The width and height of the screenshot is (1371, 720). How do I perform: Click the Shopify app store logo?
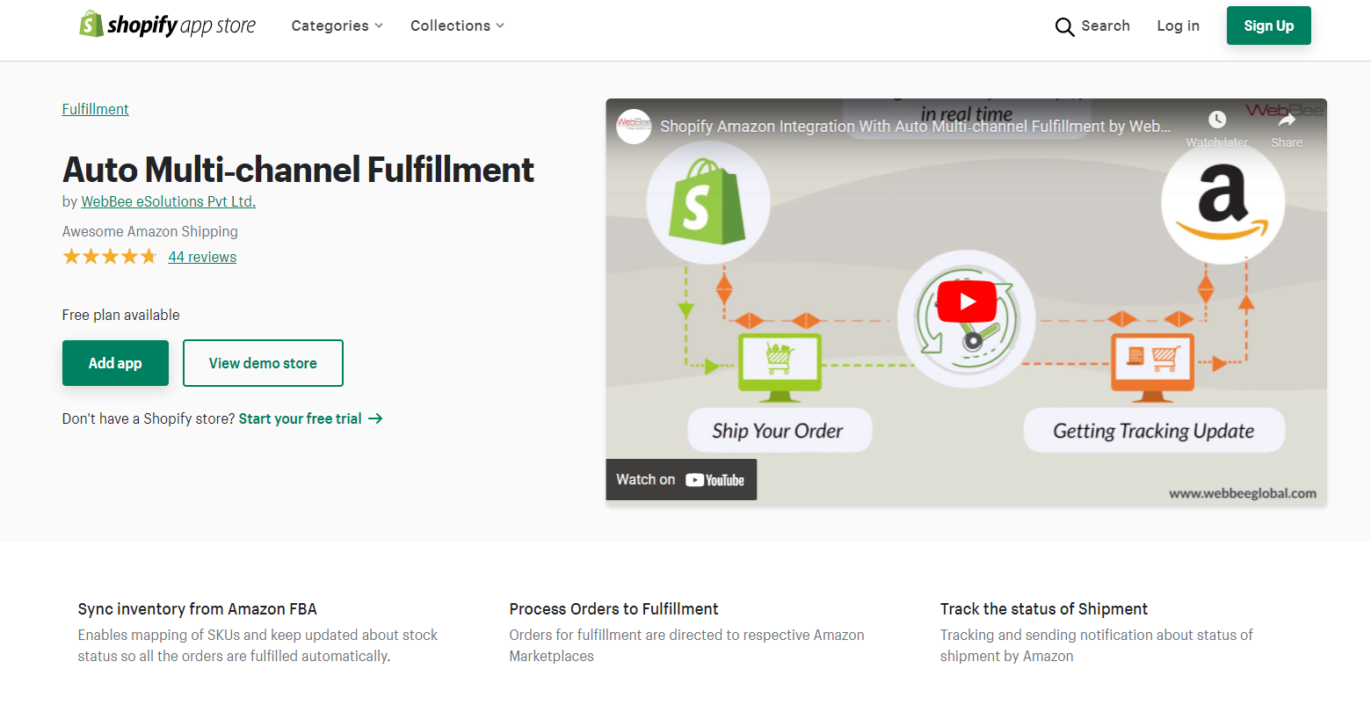coord(168,25)
